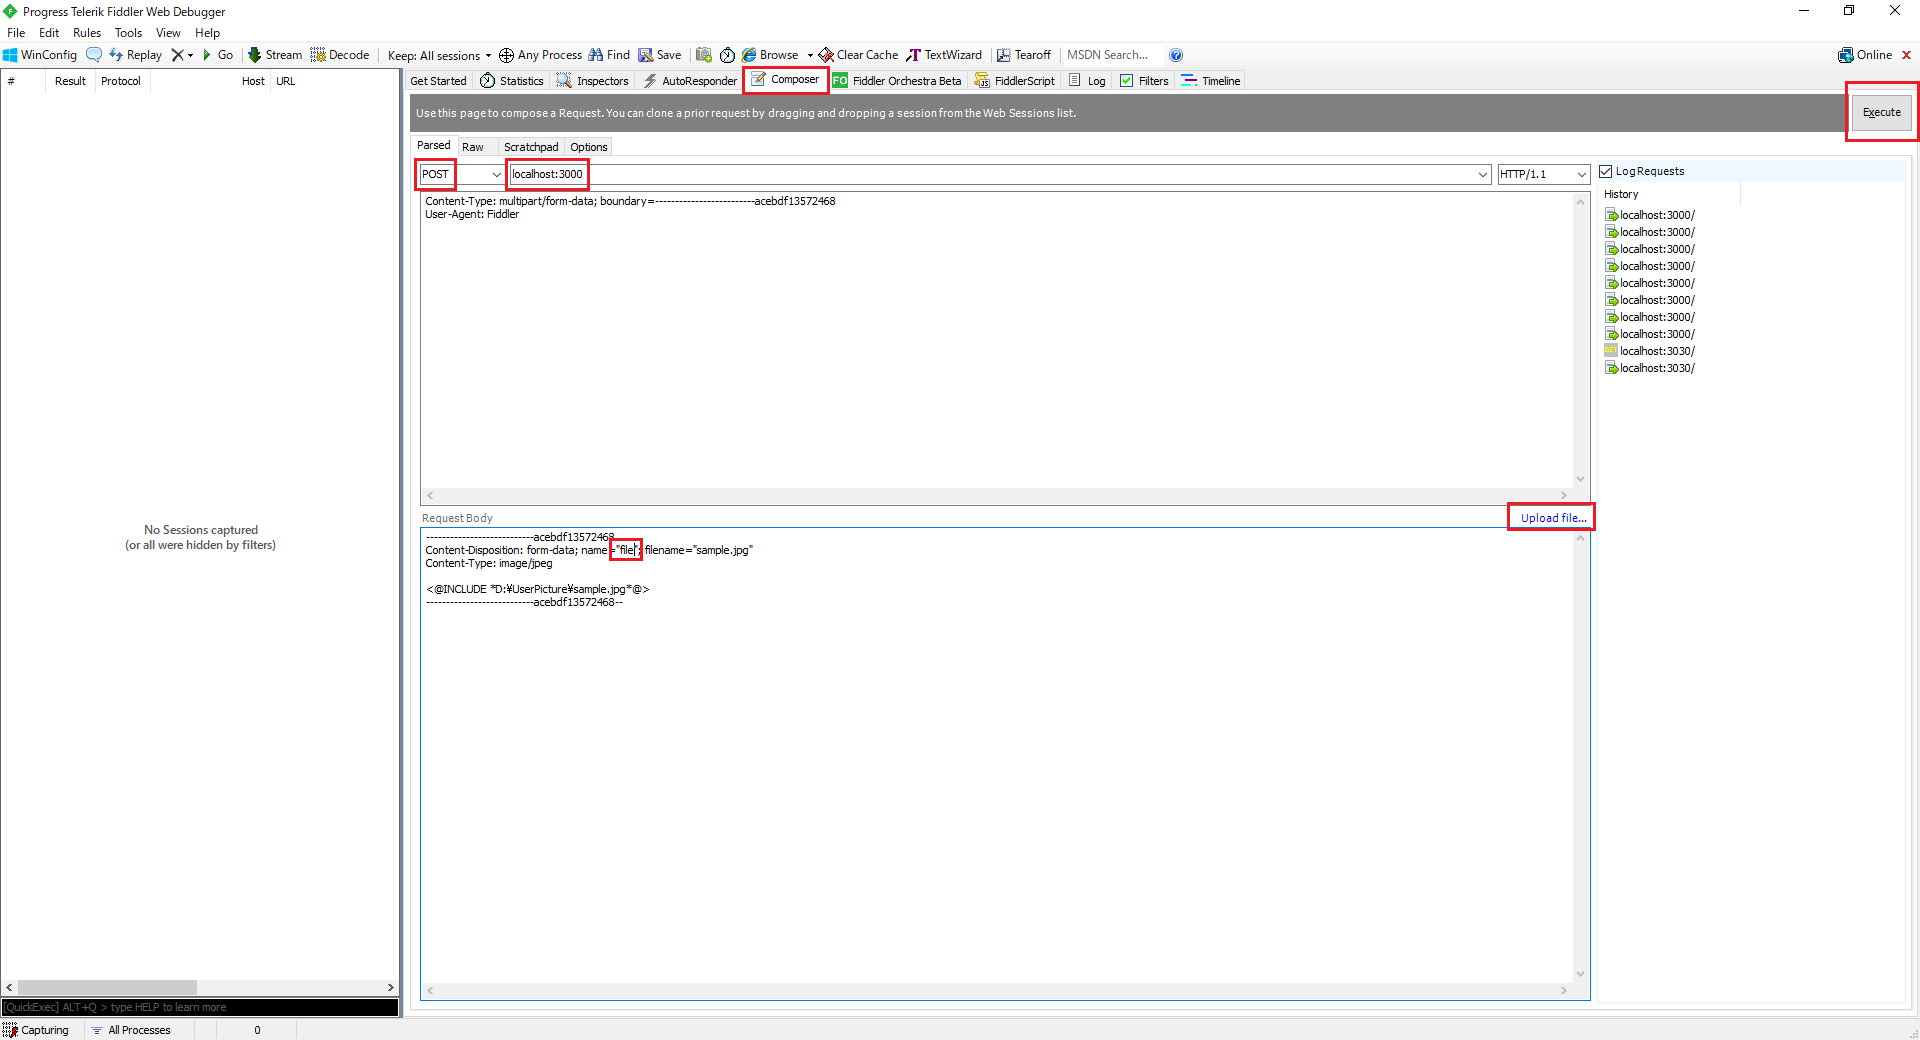Click the User-Agent: Fiddler header line
The width and height of the screenshot is (1920, 1040).
pos(472,214)
